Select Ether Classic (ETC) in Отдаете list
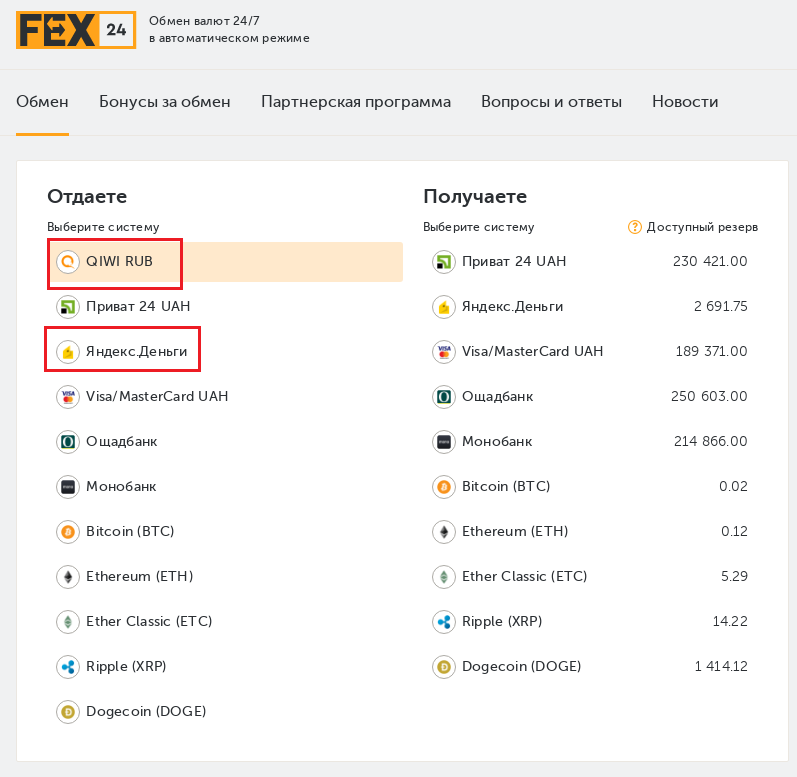This screenshot has height=777, width=797. point(149,622)
